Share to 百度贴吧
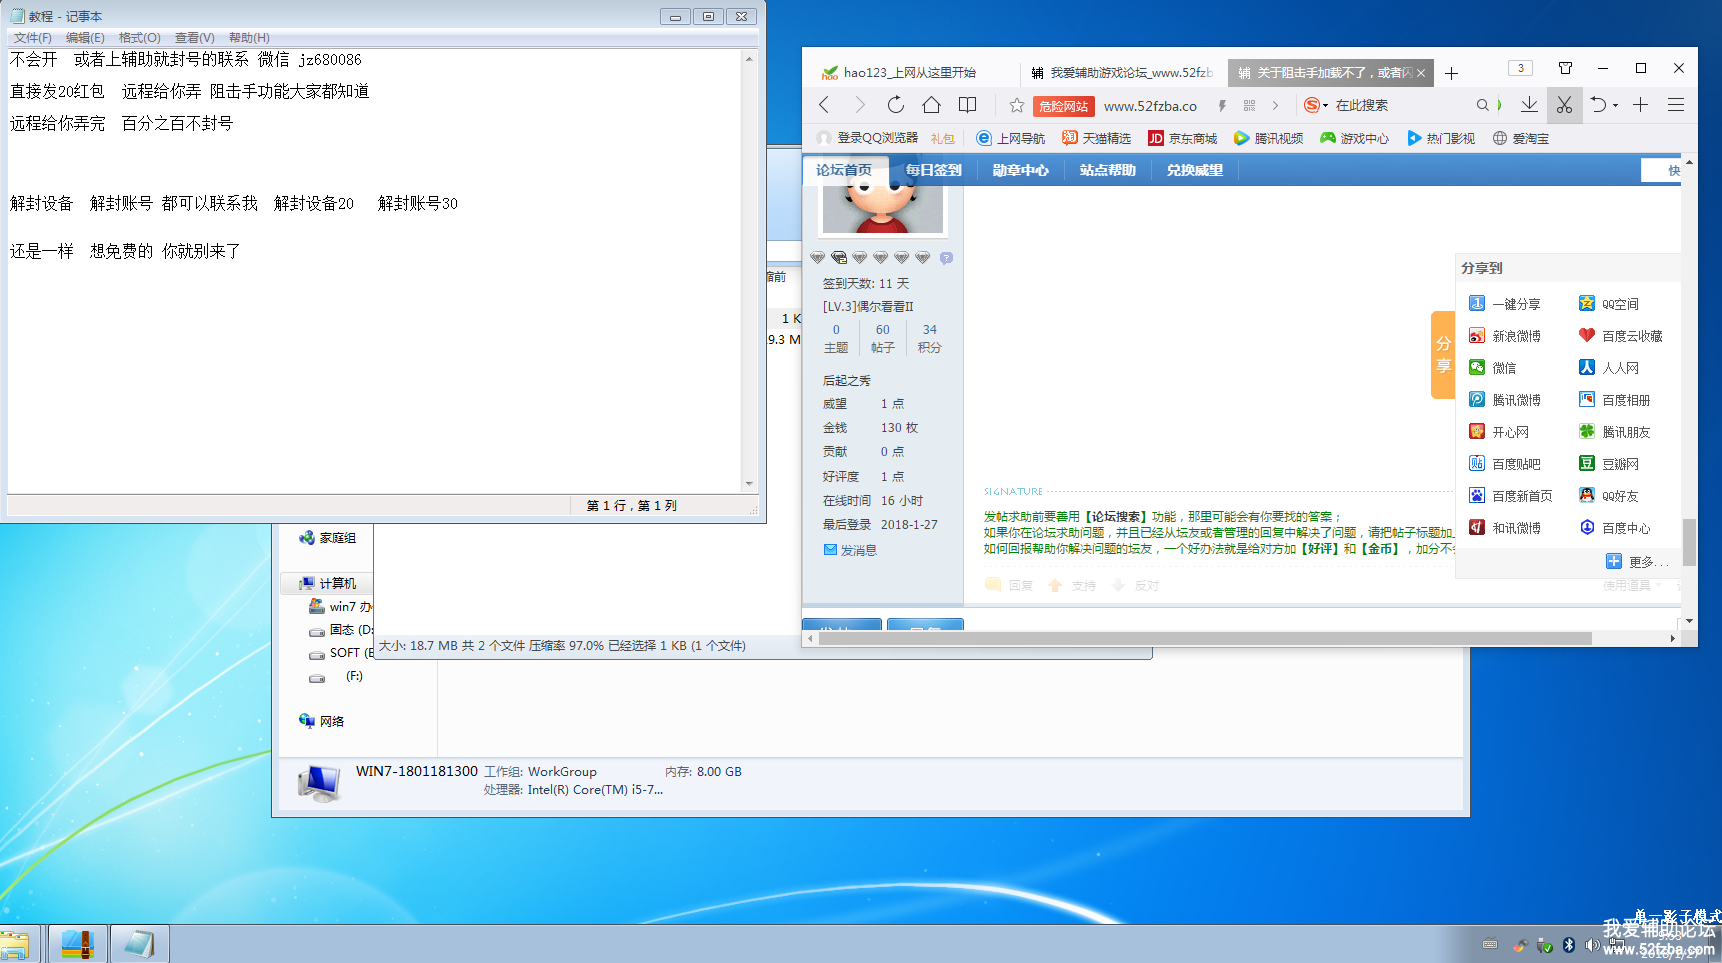This screenshot has height=963, width=1722. pyautogui.click(x=1505, y=464)
